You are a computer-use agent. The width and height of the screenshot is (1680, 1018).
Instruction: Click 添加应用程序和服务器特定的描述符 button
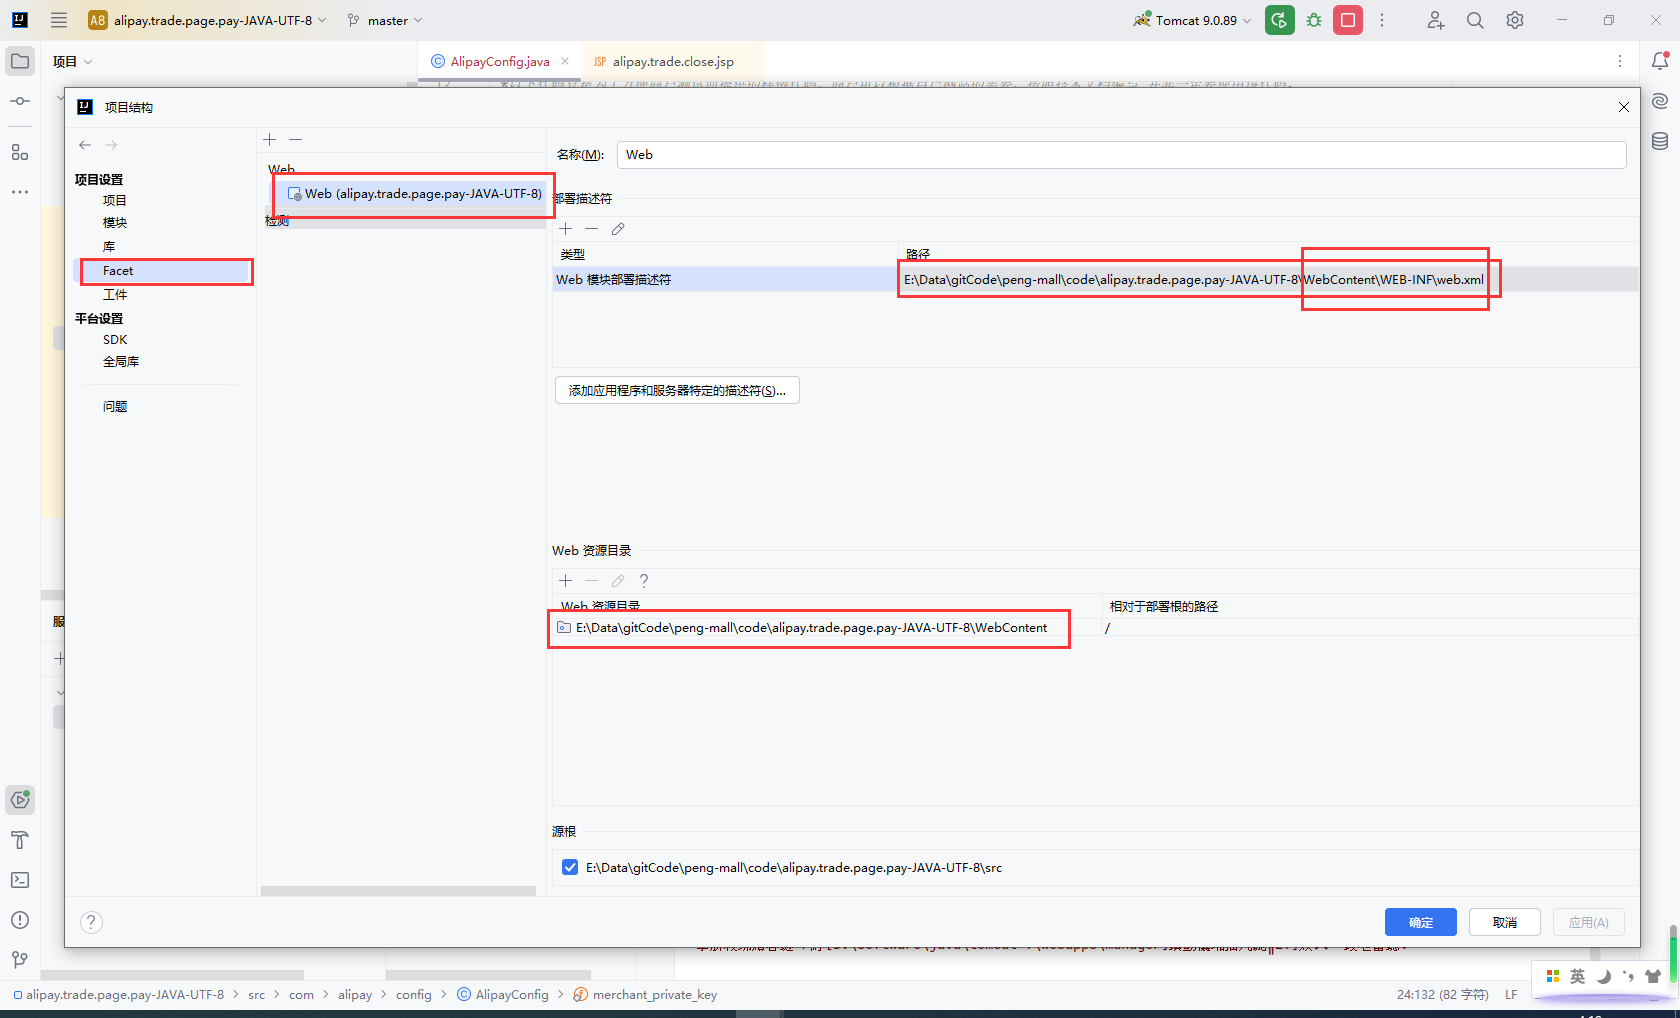pyautogui.click(x=677, y=390)
